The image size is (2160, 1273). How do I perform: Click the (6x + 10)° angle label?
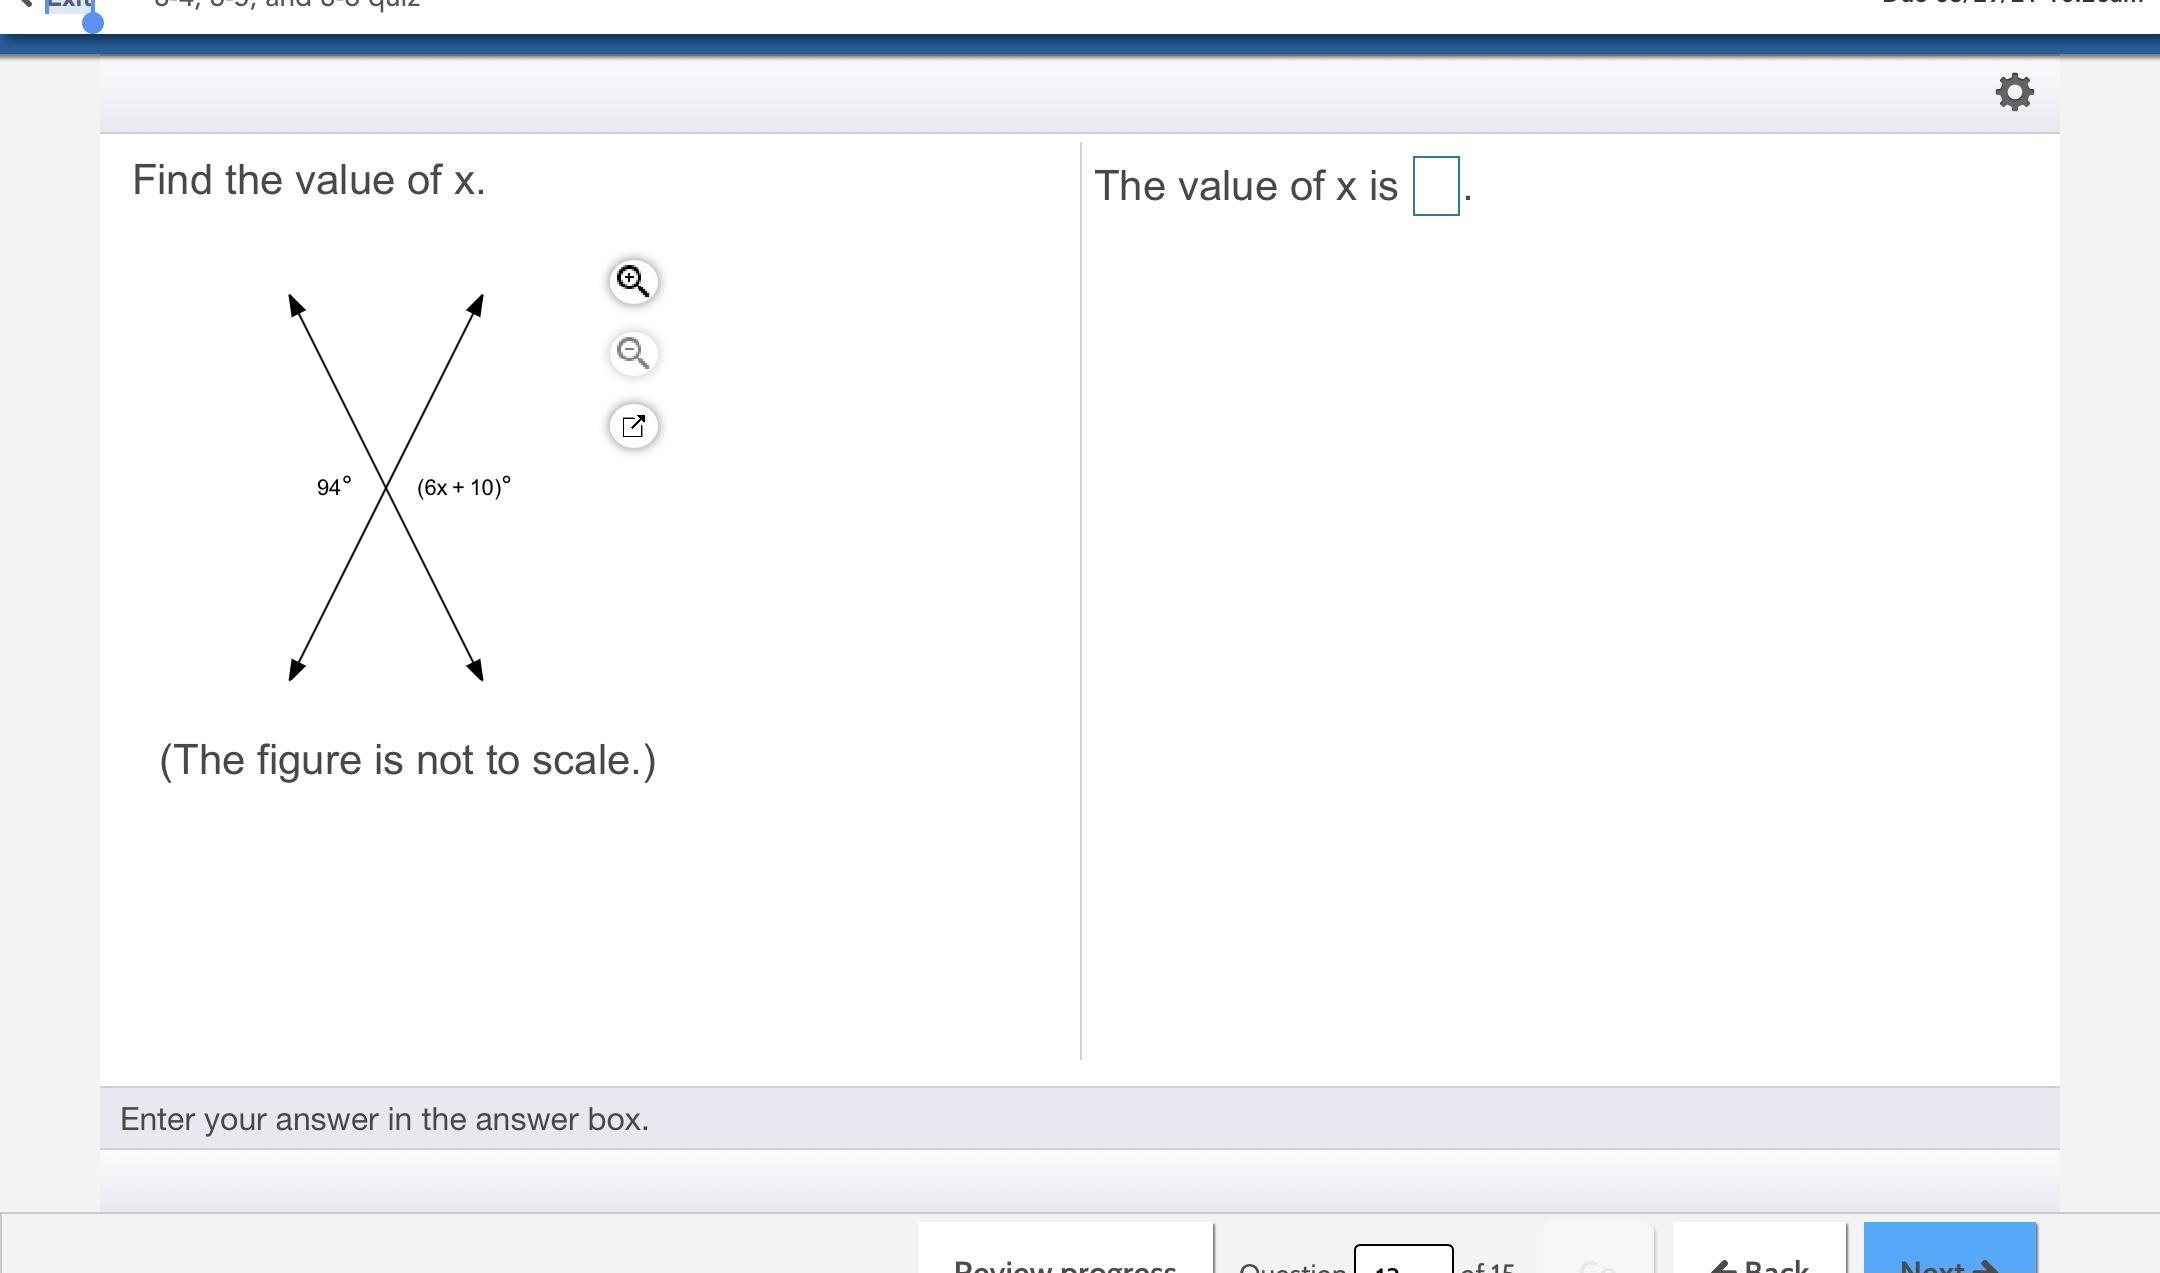[464, 487]
